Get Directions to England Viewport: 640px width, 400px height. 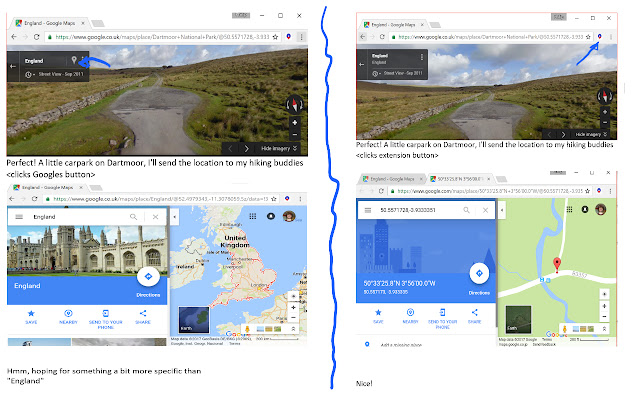148,277
